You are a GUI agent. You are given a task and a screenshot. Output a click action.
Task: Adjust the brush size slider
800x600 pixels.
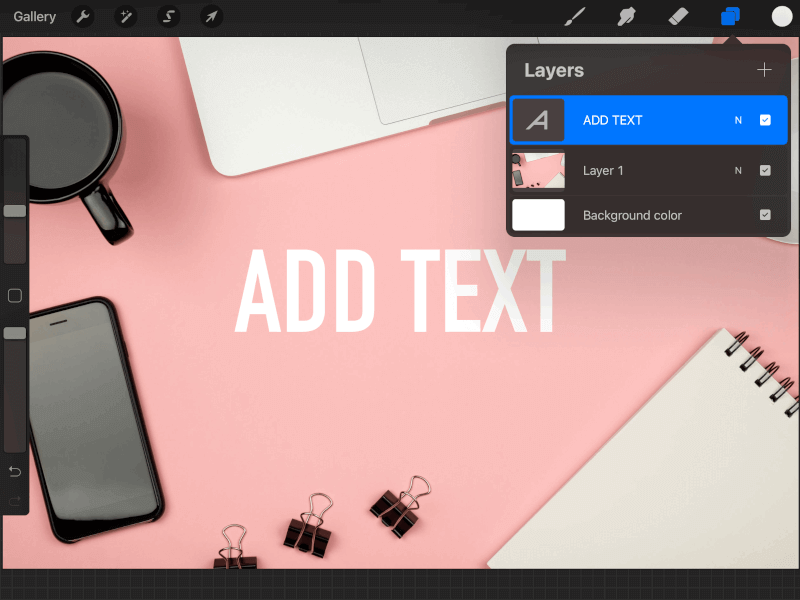(14, 210)
